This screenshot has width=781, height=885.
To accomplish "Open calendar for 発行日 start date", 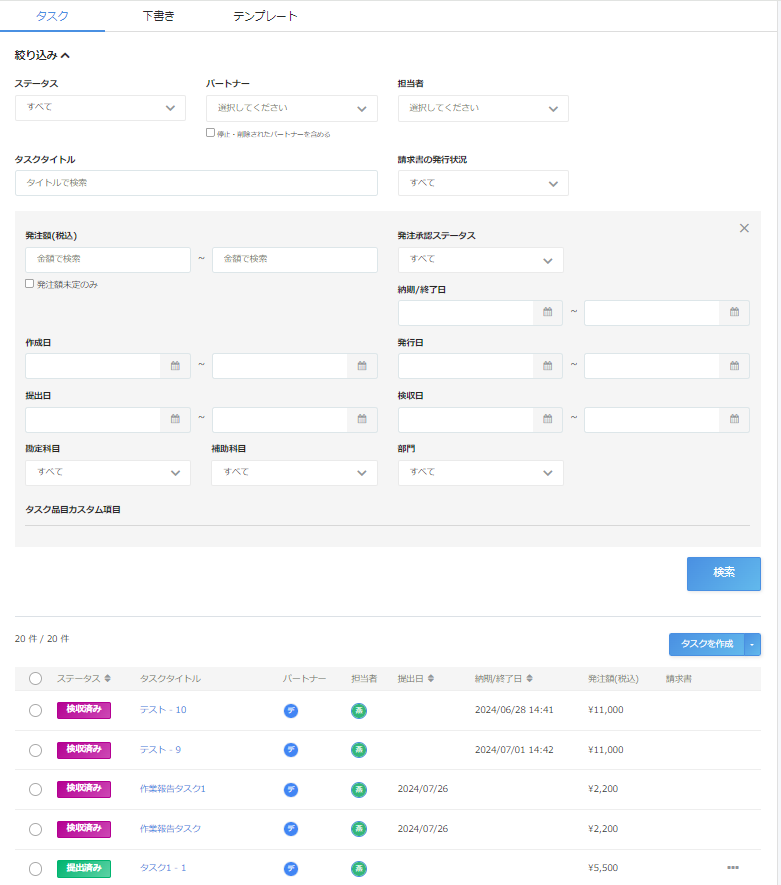I will (x=547, y=366).
